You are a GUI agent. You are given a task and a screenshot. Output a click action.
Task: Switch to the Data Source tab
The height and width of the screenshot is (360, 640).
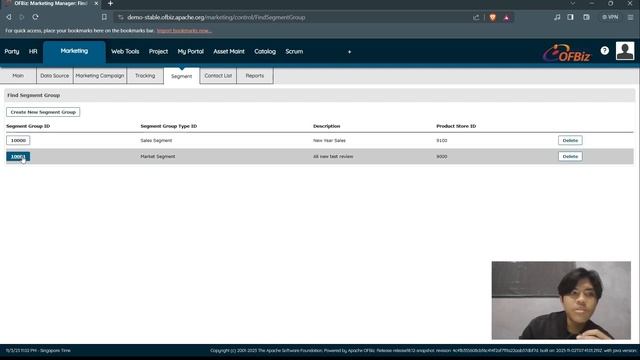(x=55, y=76)
